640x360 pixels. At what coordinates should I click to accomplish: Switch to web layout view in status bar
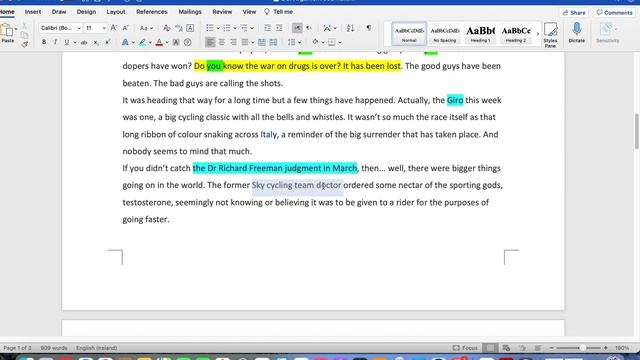click(x=506, y=348)
